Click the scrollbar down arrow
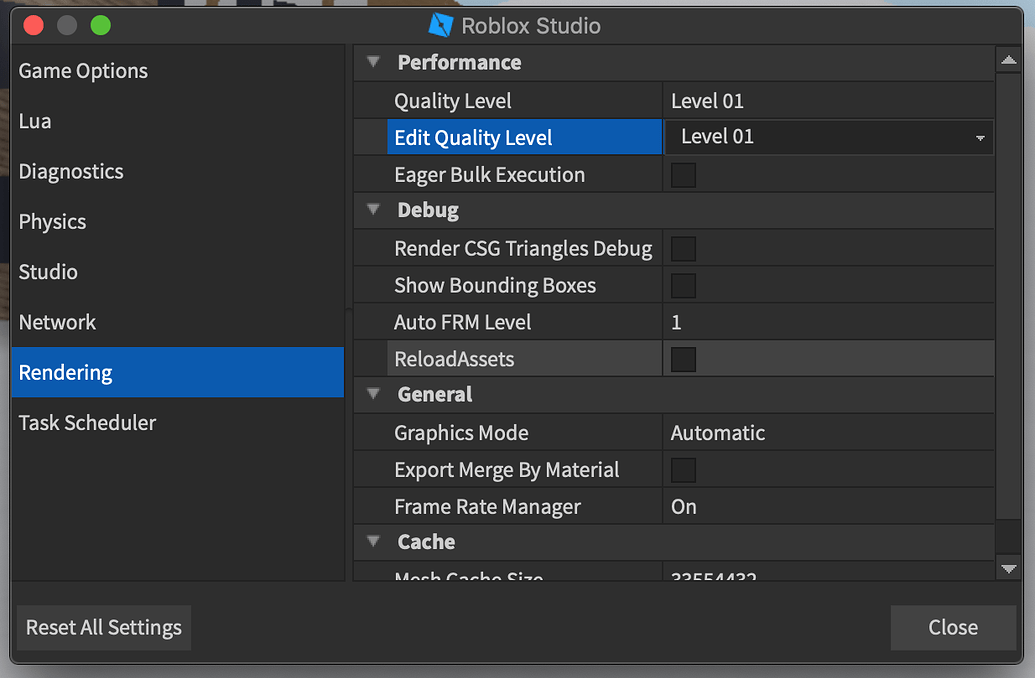Screen dimensions: 1035x678 tap(1009, 568)
